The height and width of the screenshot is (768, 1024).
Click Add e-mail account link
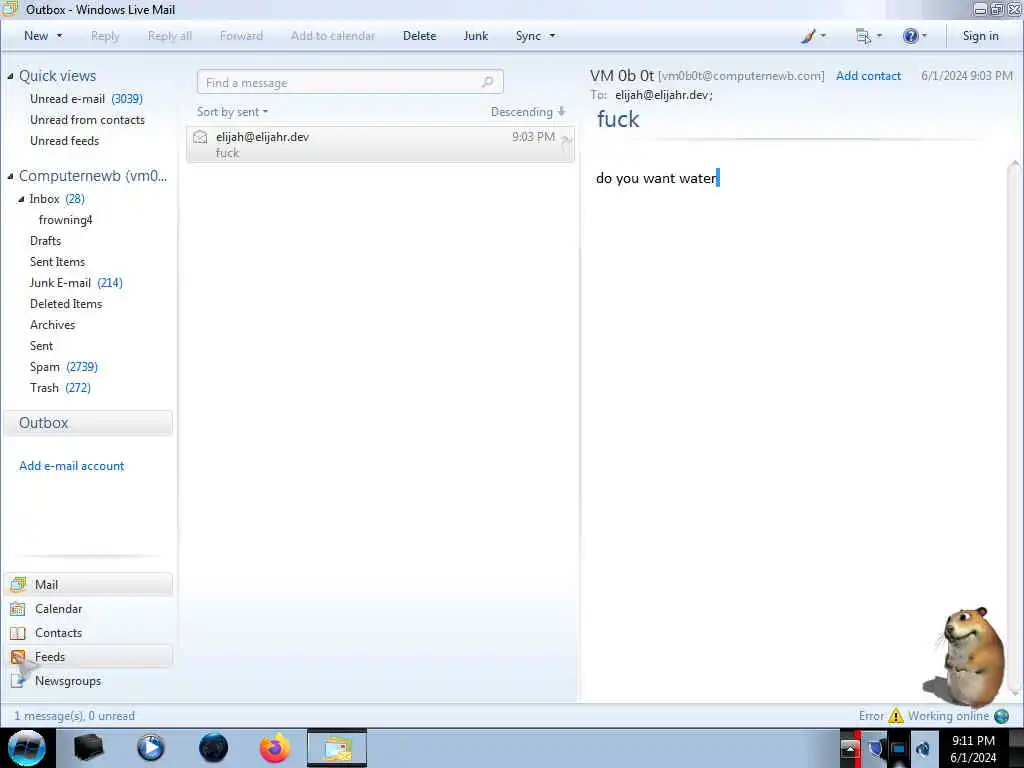(x=71, y=466)
